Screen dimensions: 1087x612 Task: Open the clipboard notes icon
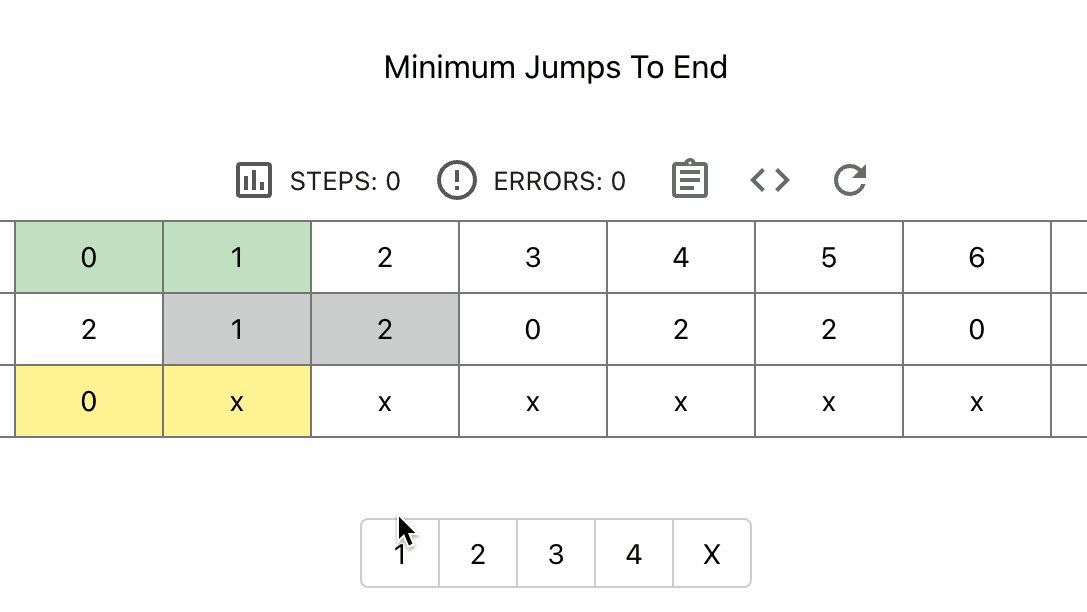pos(689,180)
